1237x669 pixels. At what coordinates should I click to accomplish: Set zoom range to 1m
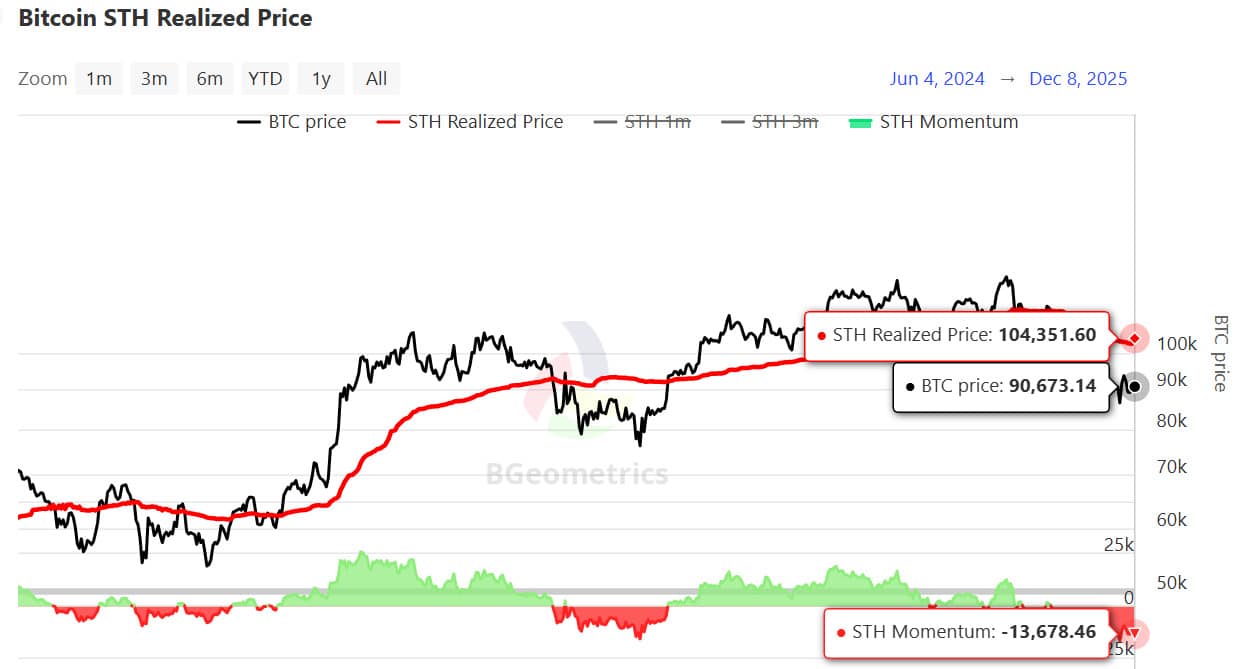pyautogui.click(x=99, y=78)
